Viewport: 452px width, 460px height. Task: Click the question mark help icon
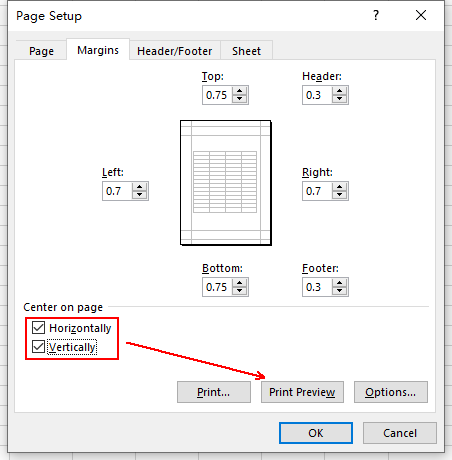click(376, 15)
